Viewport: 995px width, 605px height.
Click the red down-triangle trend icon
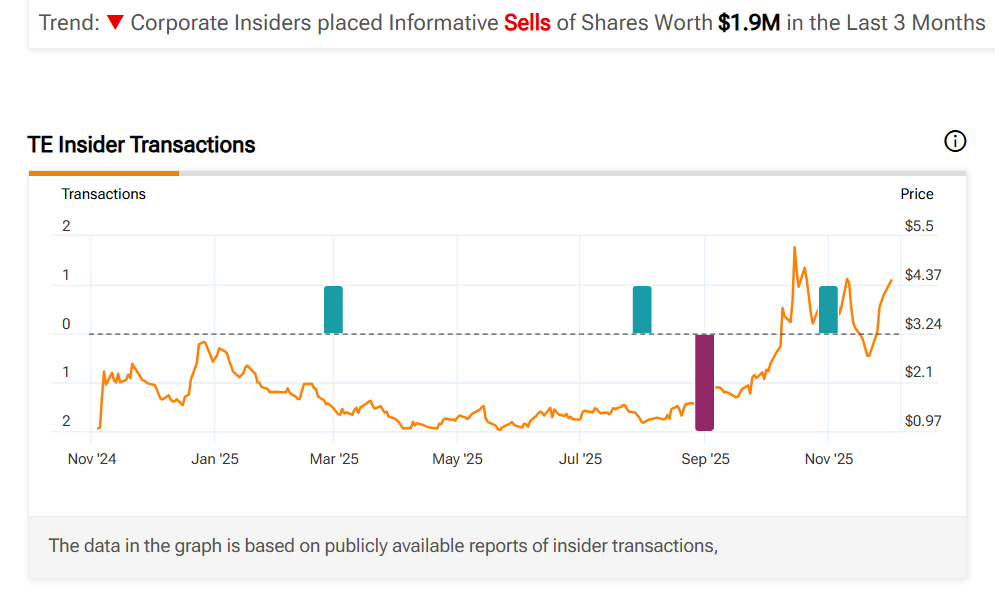click(115, 22)
